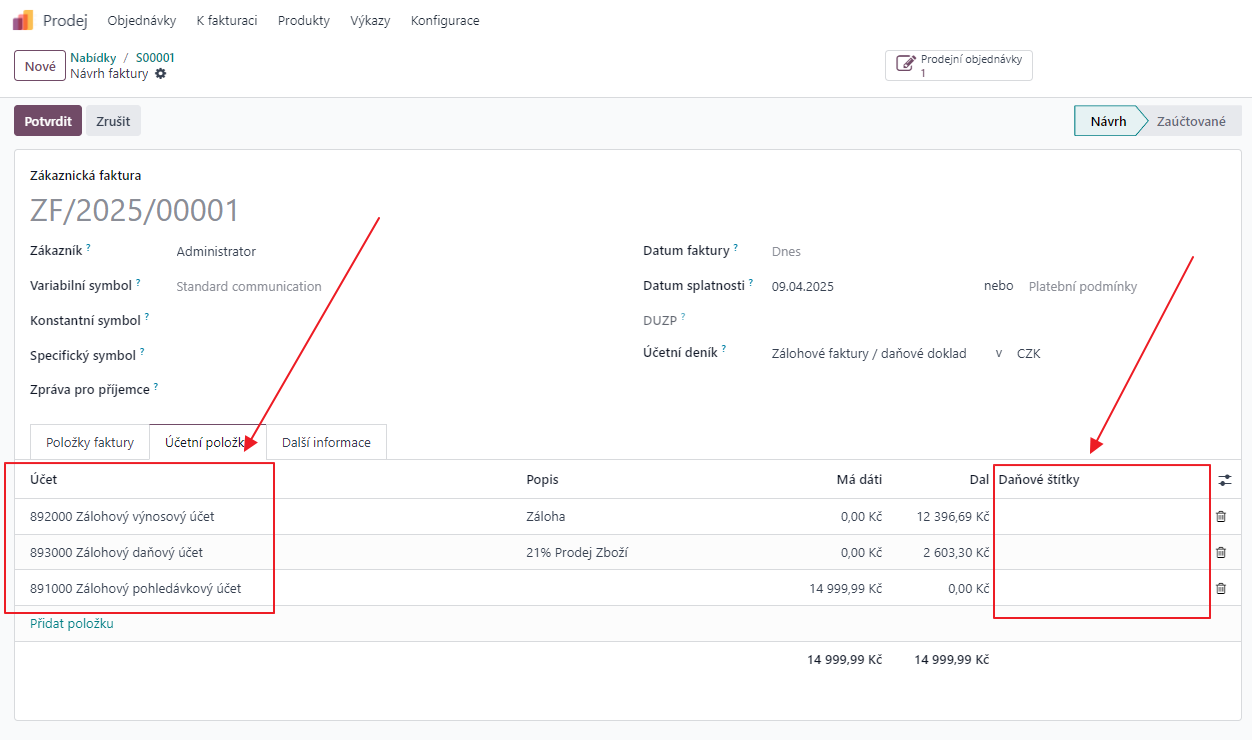This screenshot has width=1252, height=740.
Task: Click the Prodej app logo icon
Action: point(22,20)
